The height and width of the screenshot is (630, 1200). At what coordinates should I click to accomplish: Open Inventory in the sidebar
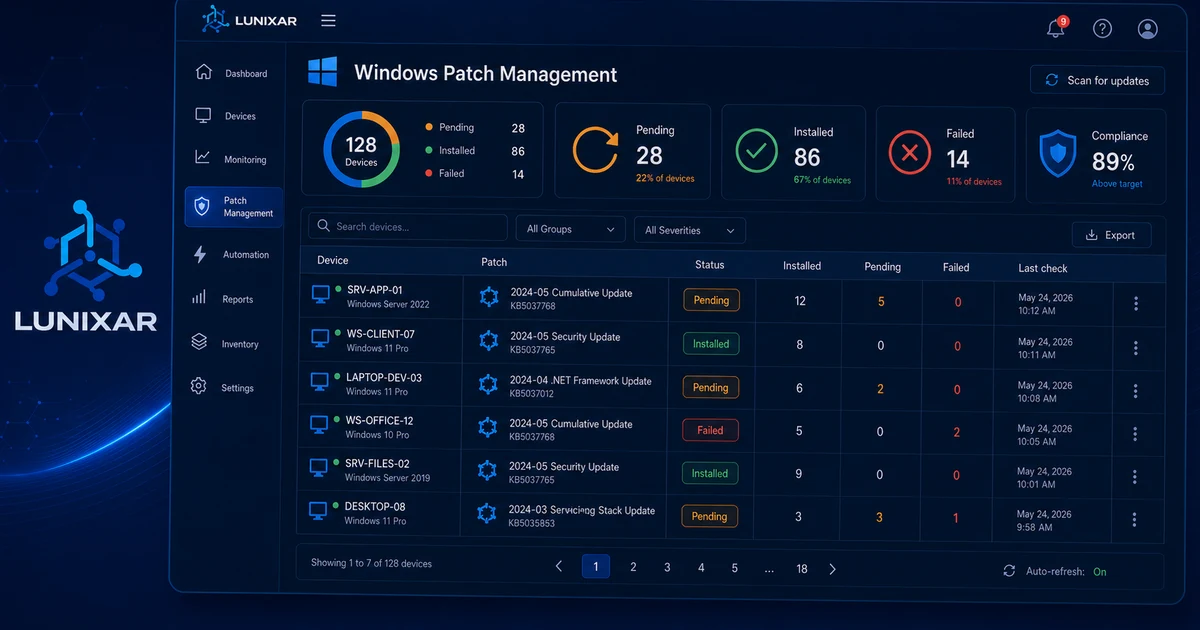point(226,344)
